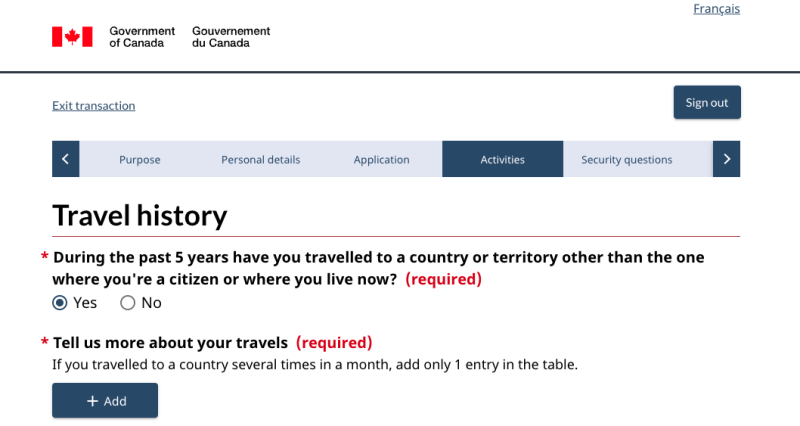Screen dimensions: 800x426
Task: Click the Travel history heading
Action: click(140, 215)
